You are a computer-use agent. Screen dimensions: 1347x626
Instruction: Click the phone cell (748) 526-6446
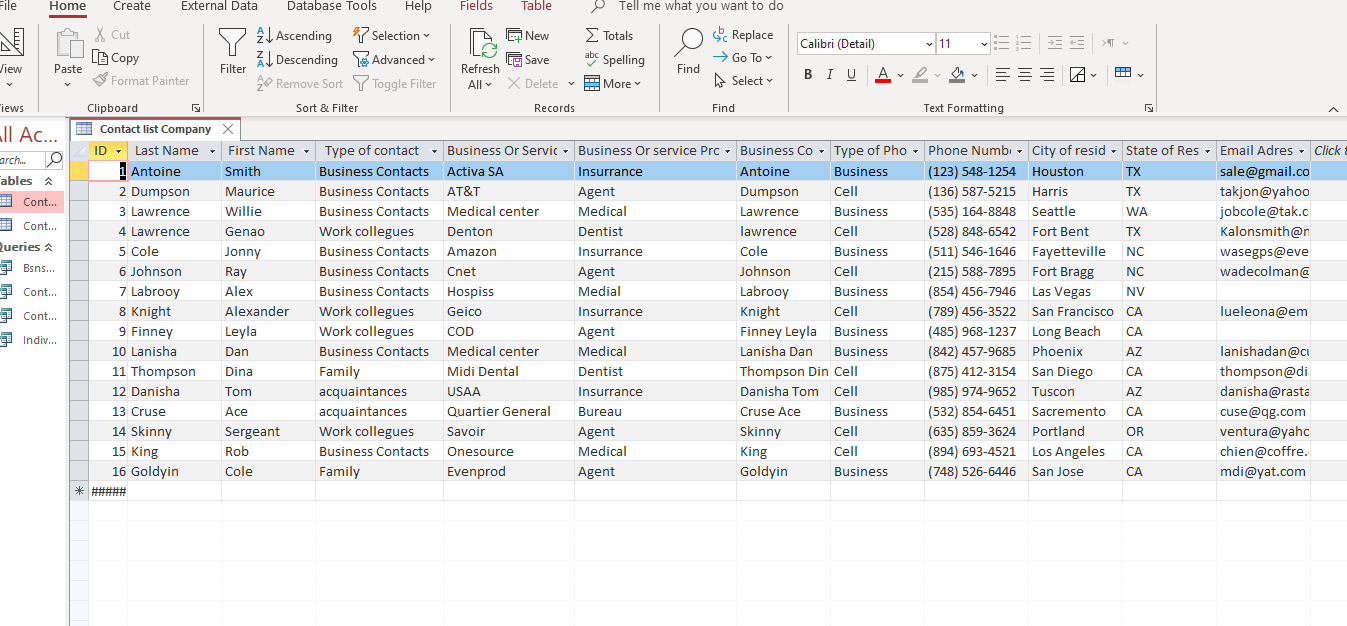[x=977, y=471]
